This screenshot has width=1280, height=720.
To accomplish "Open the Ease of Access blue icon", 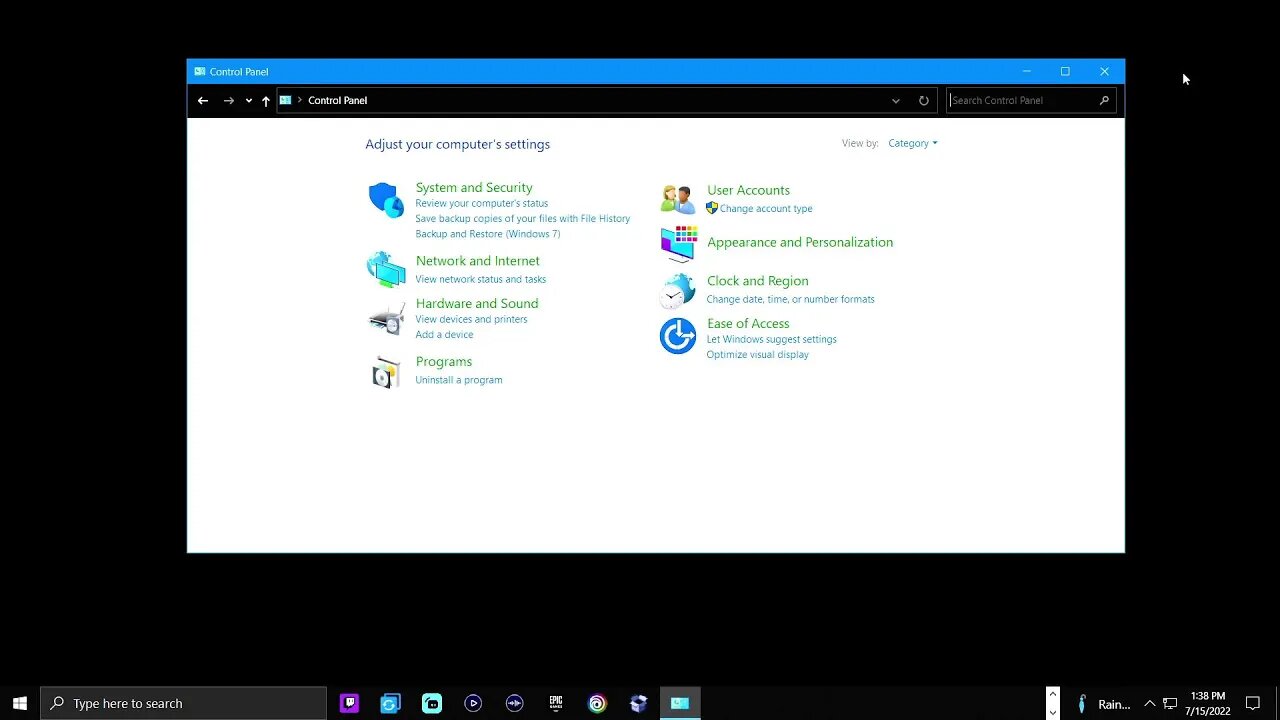I will 678,336.
